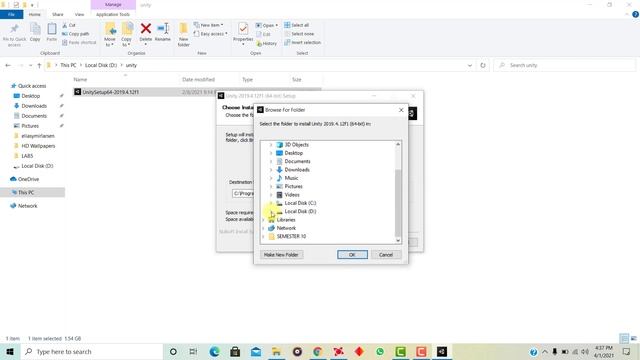
Task: Click the Manage contextual tab
Action: coord(113,4)
